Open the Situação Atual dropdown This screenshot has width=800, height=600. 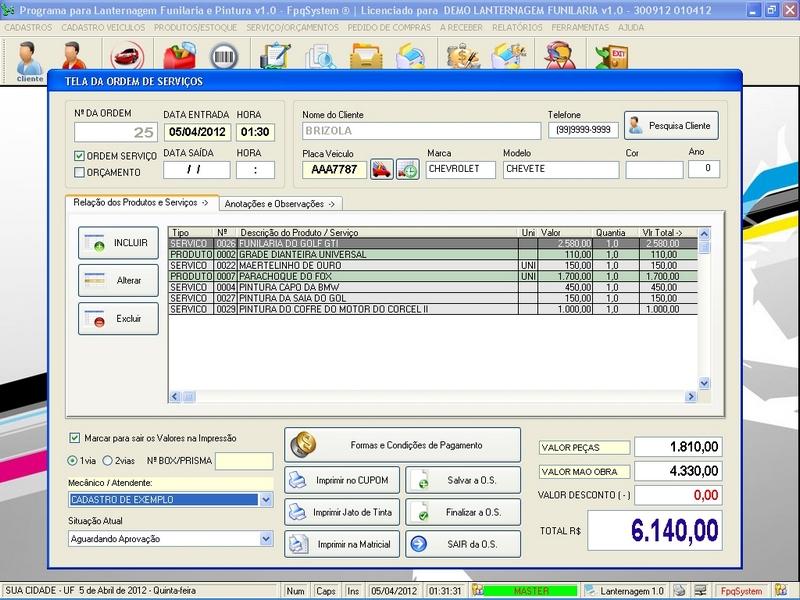click(x=265, y=539)
